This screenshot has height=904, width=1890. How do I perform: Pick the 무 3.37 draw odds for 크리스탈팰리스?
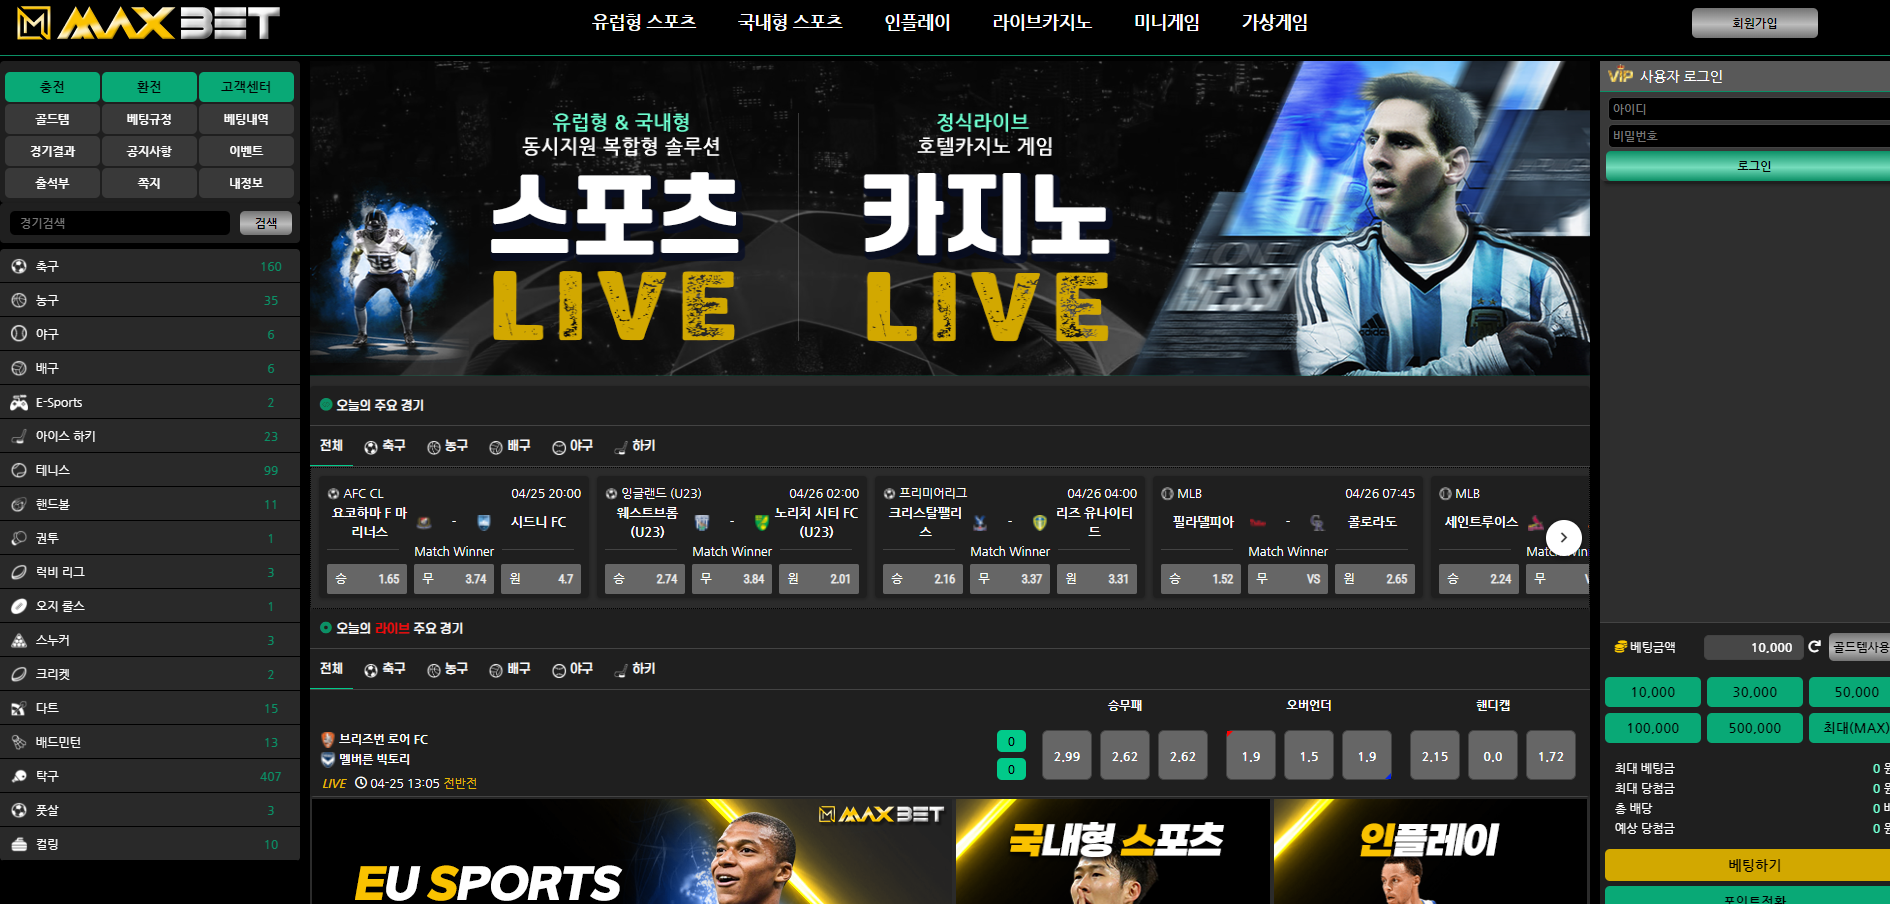1010,579
